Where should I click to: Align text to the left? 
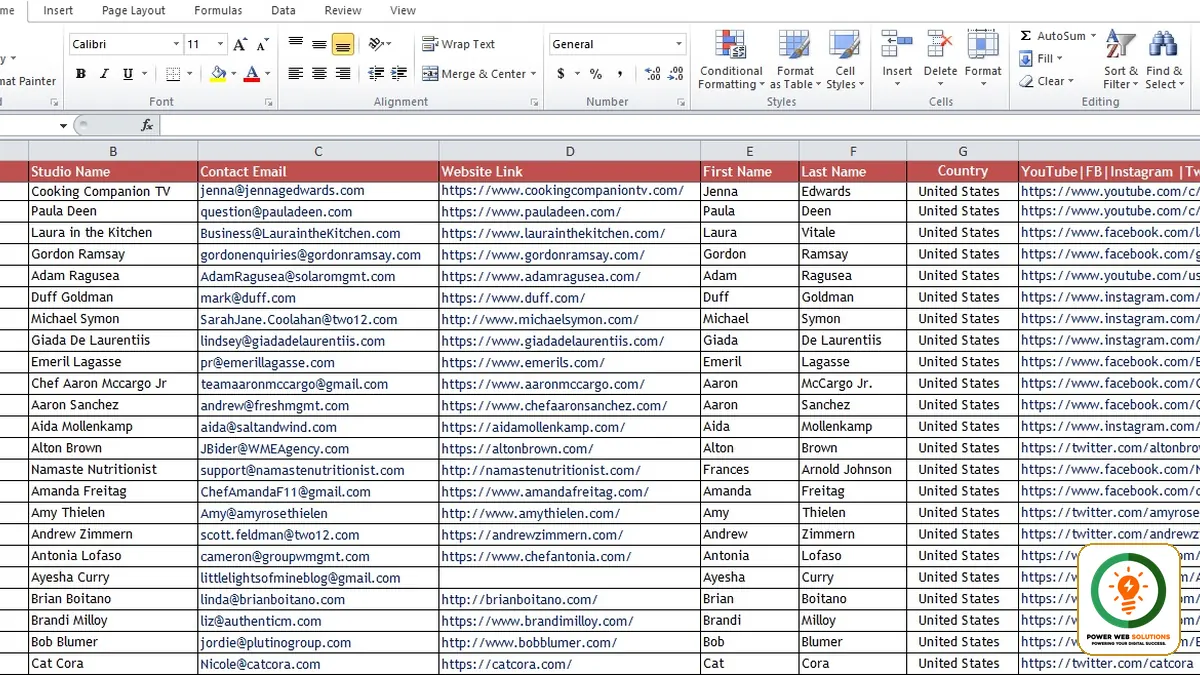(x=295, y=74)
